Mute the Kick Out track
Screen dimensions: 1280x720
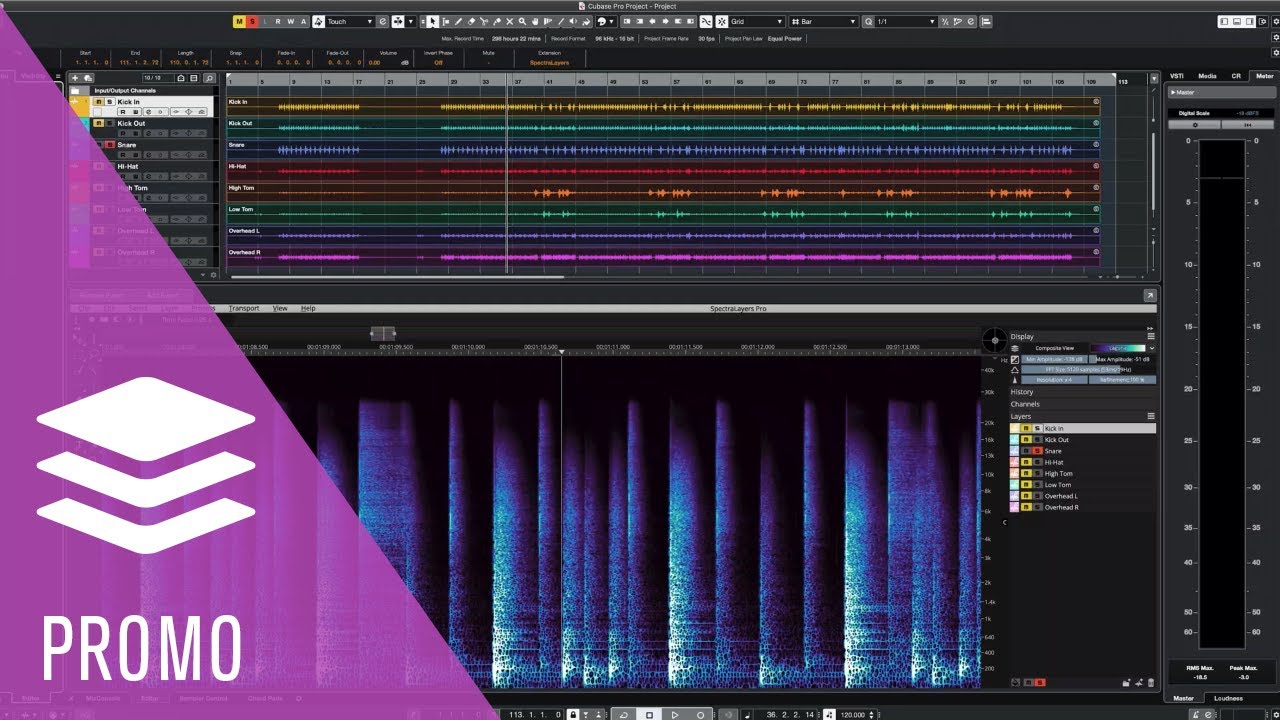pyautogui.click(x=98, y=123)
